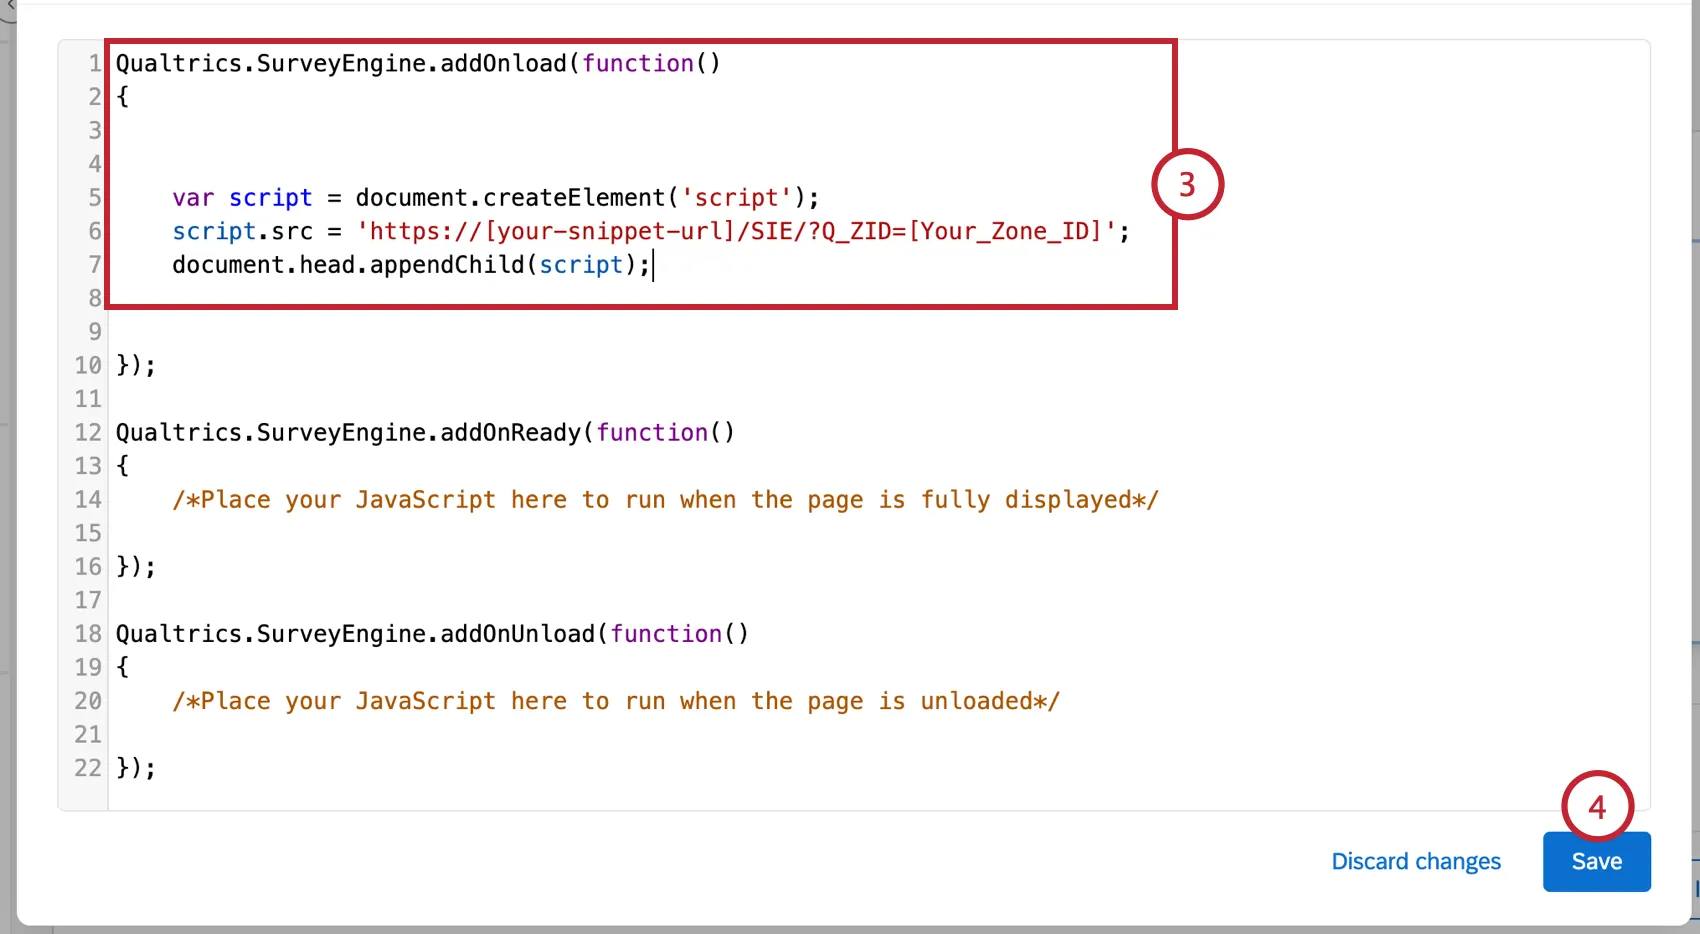Screen dimensions: 1700x934
Task: Click the empty line 9 in editor
Action: pos(880,332)
